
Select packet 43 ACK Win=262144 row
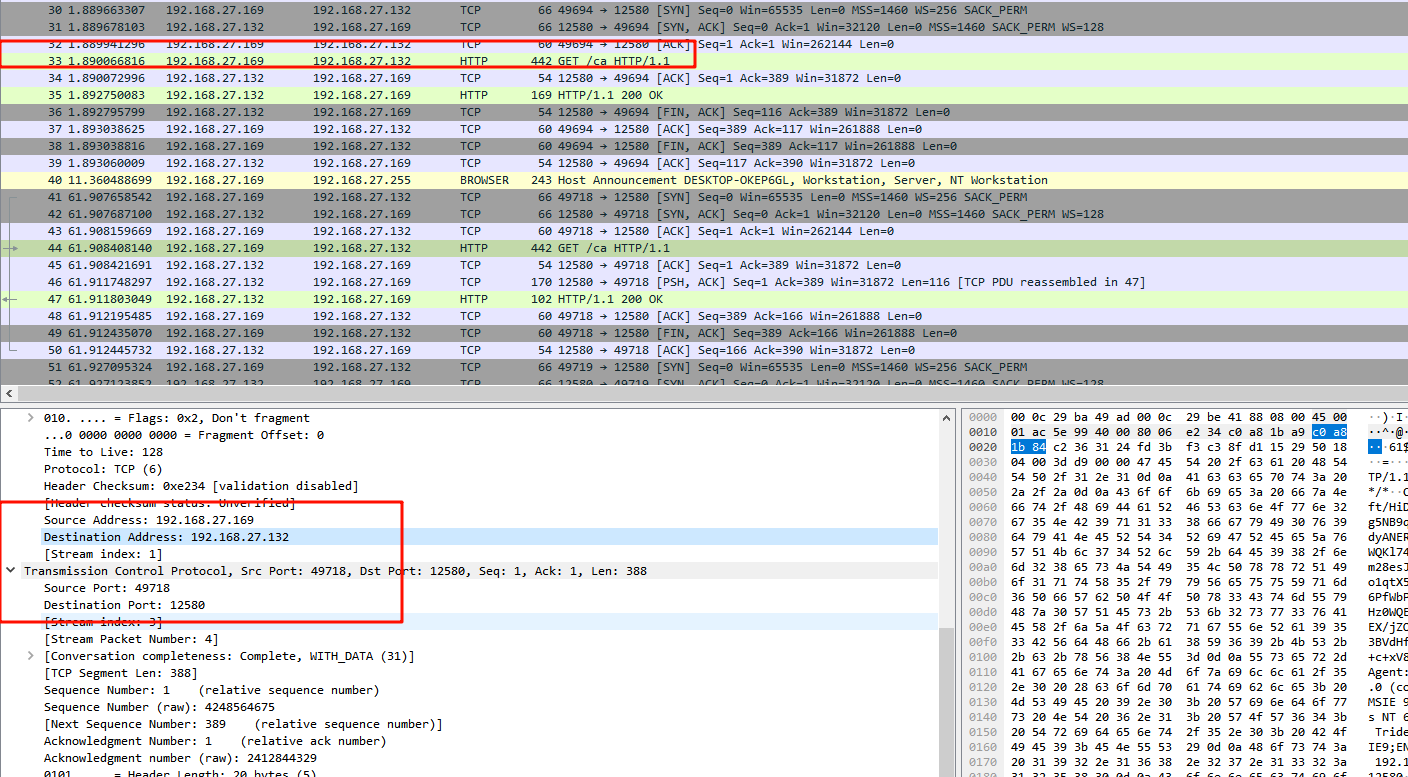[704, 231]
